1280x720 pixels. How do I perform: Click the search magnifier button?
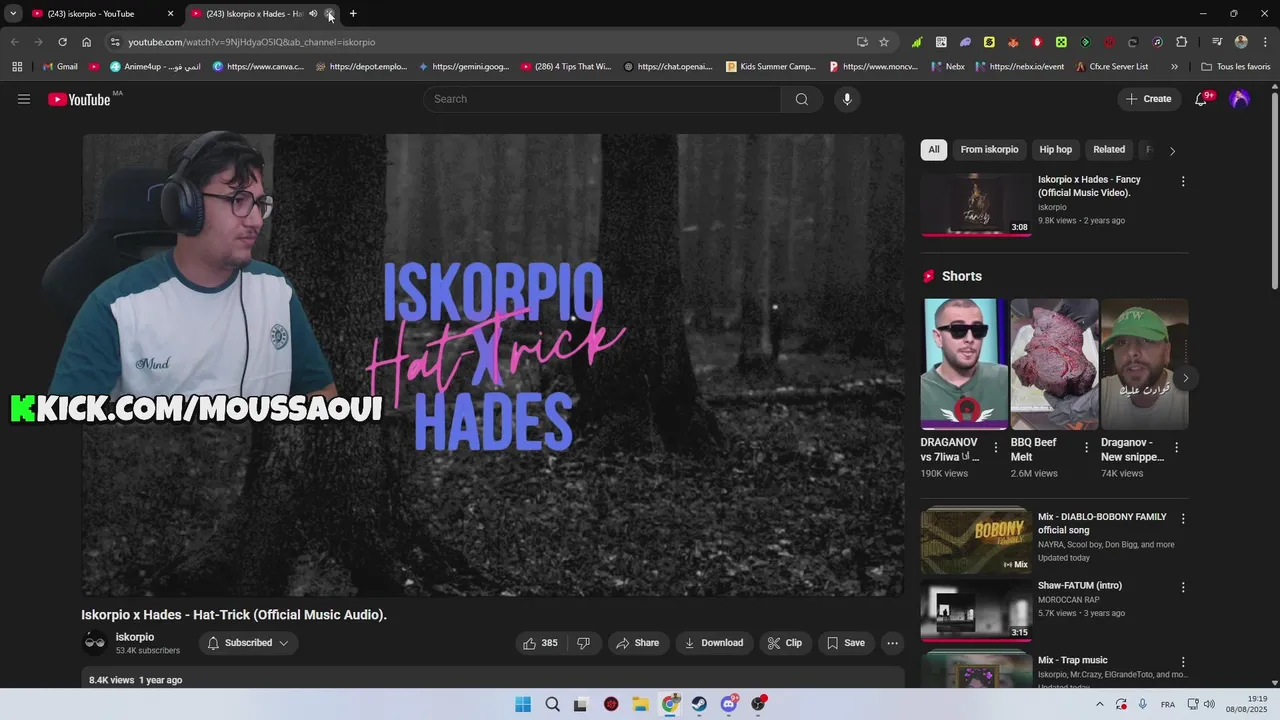(x=802, y=99)
